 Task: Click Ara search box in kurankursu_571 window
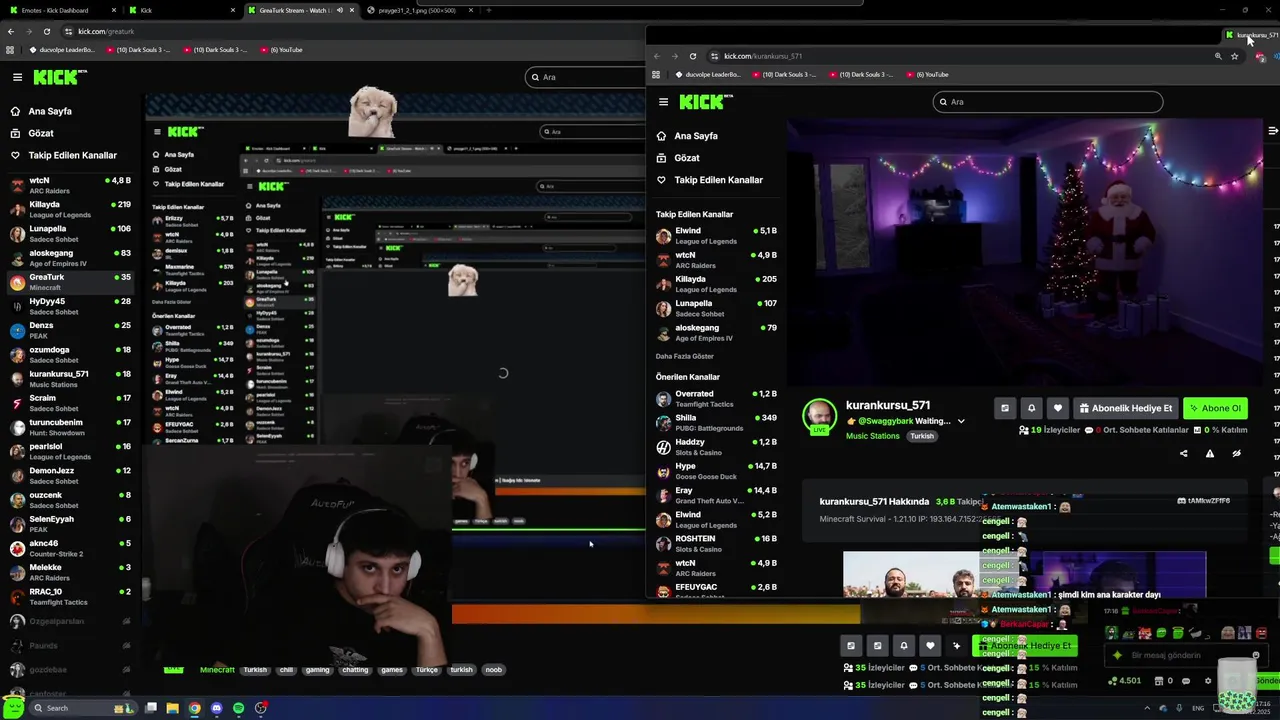(1048, 102)
